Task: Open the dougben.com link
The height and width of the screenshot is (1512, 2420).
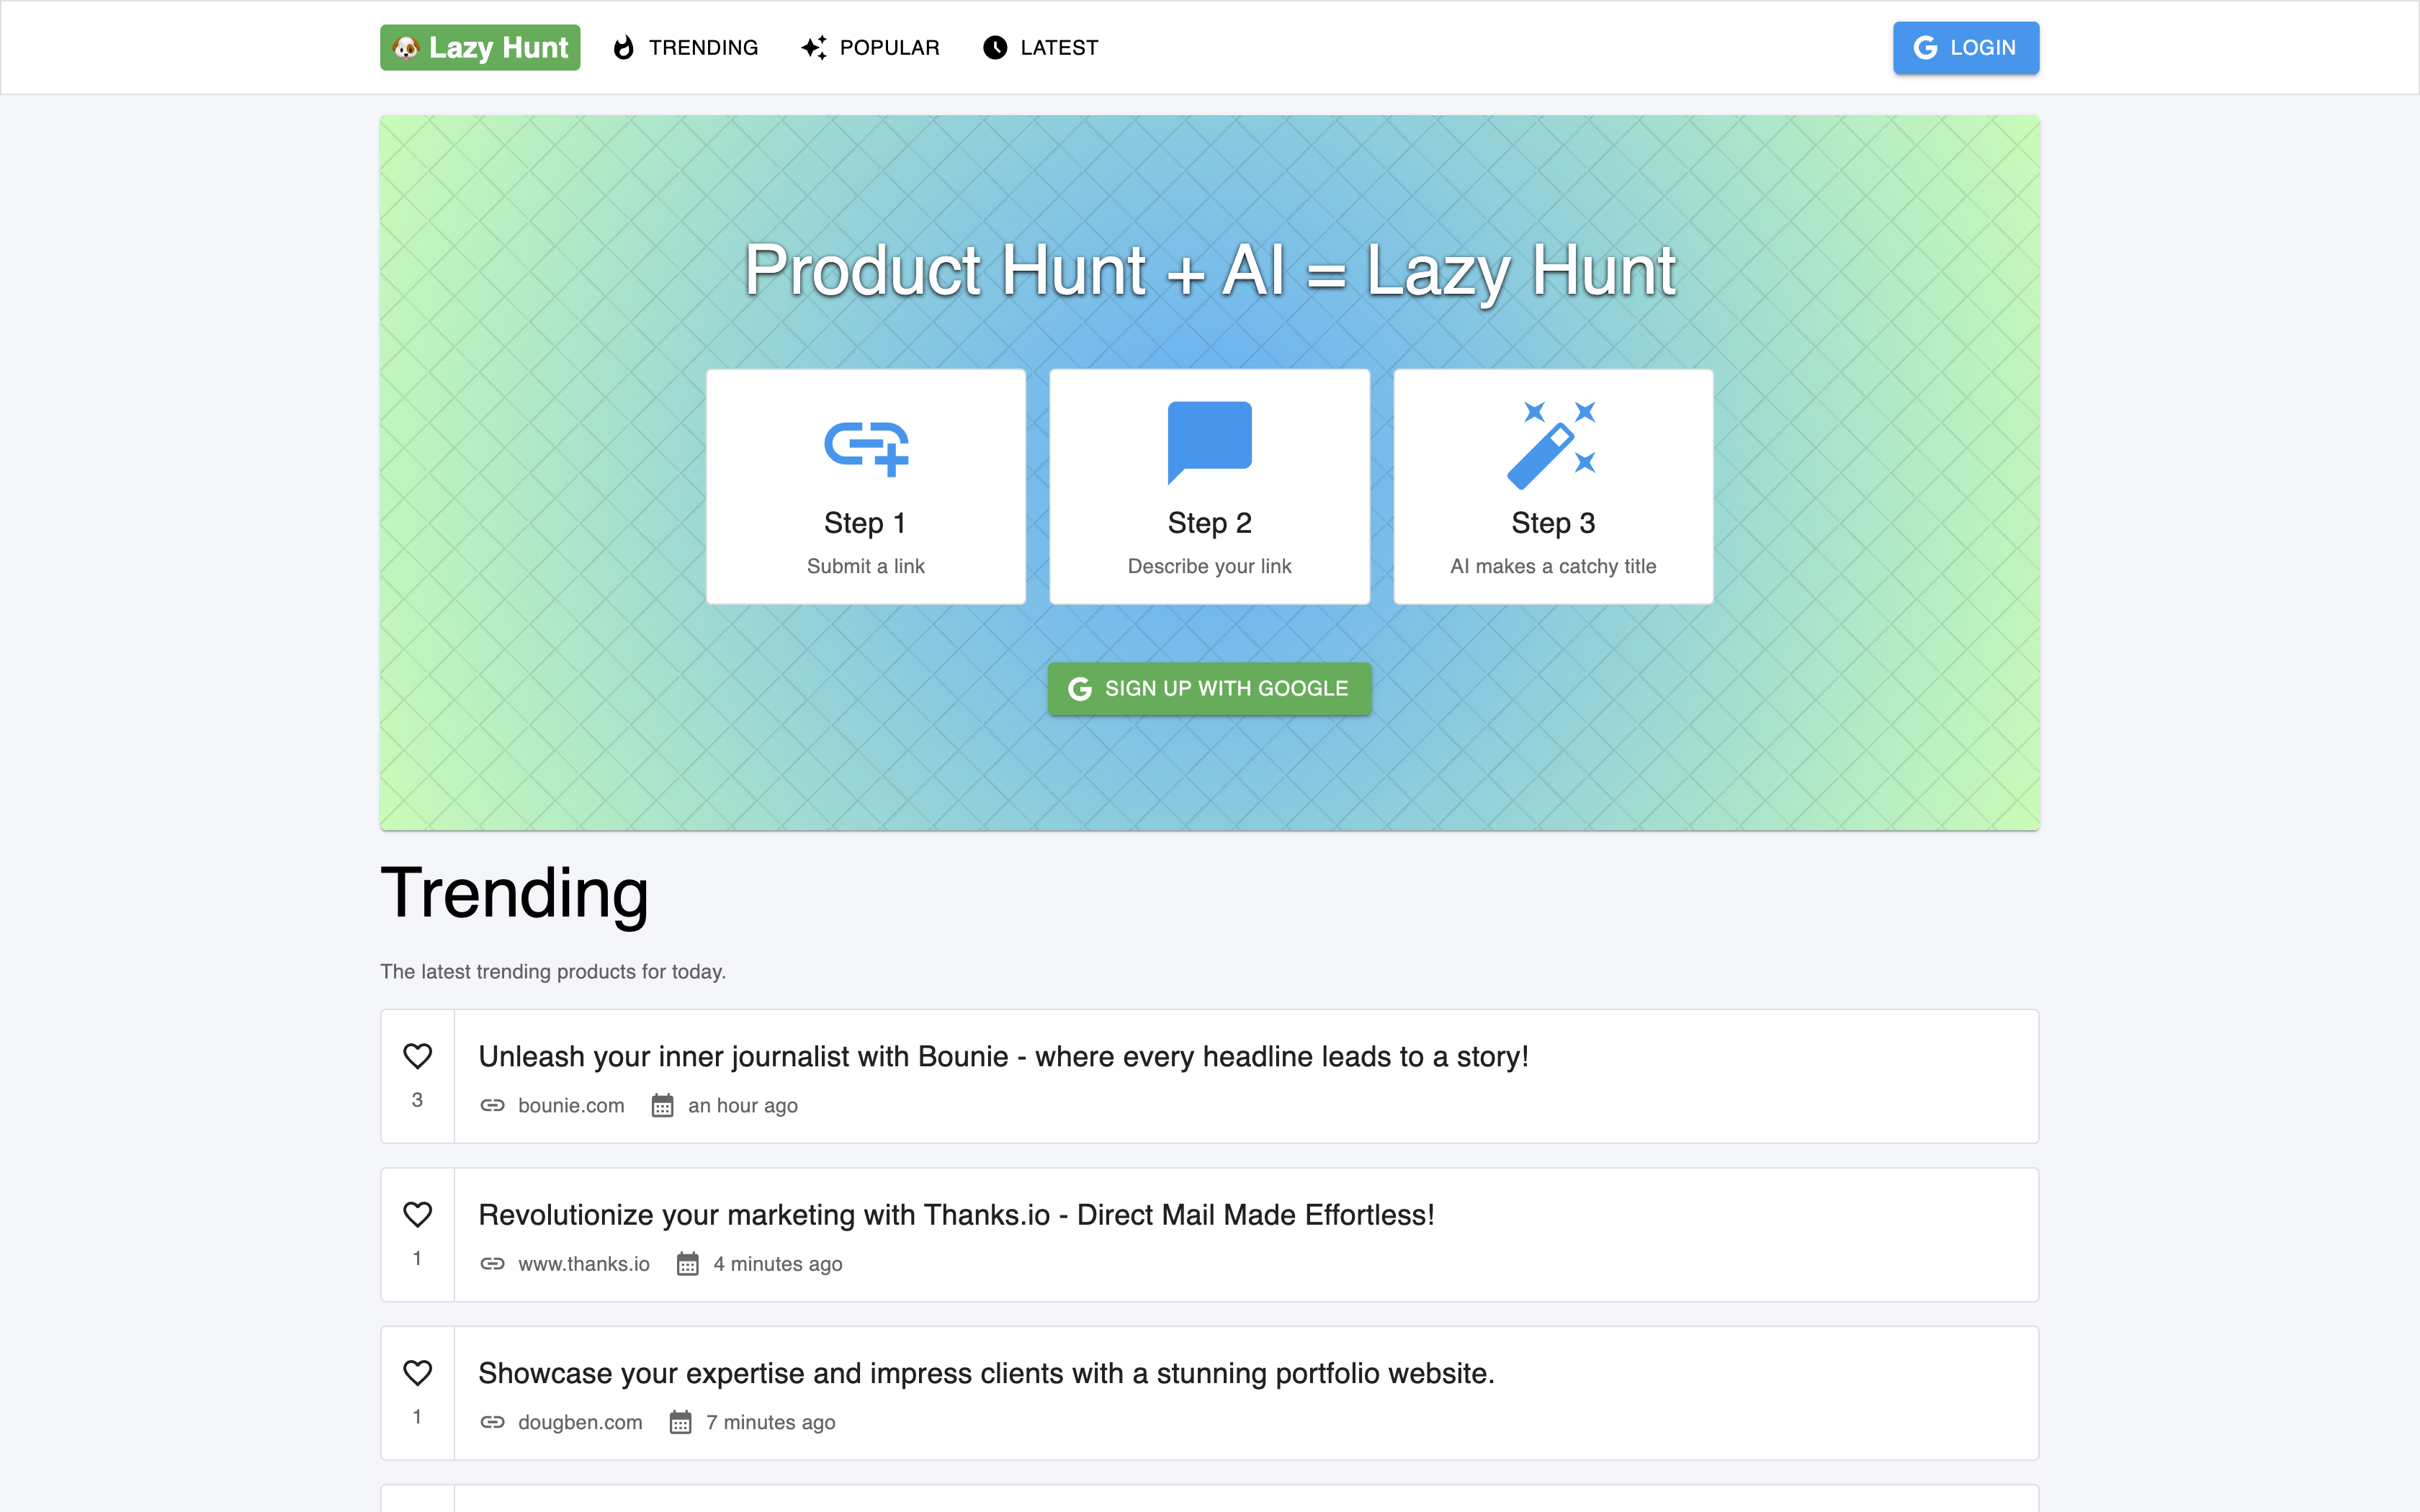Action: (579, 1421)
